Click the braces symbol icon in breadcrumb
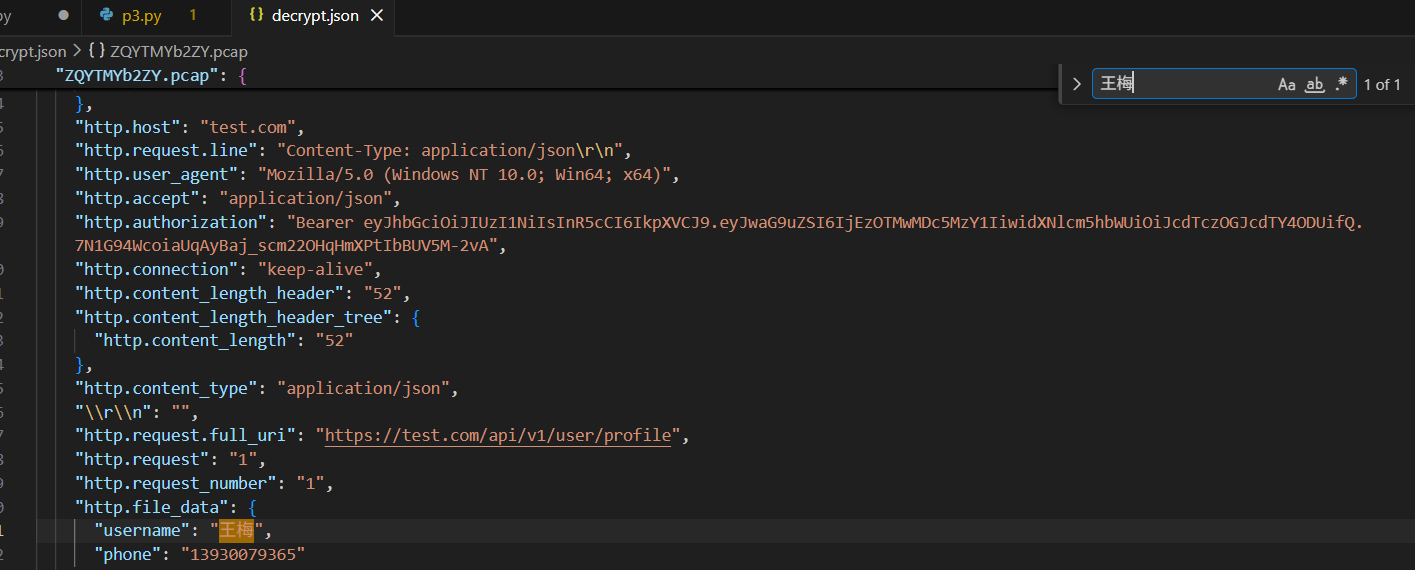 point(97,51)
